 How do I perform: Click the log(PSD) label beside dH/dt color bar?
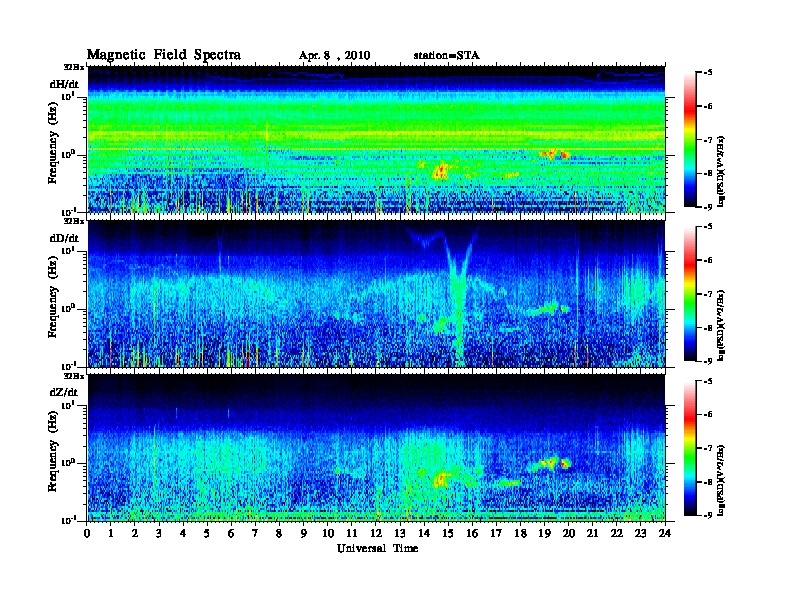click(722, 171)
